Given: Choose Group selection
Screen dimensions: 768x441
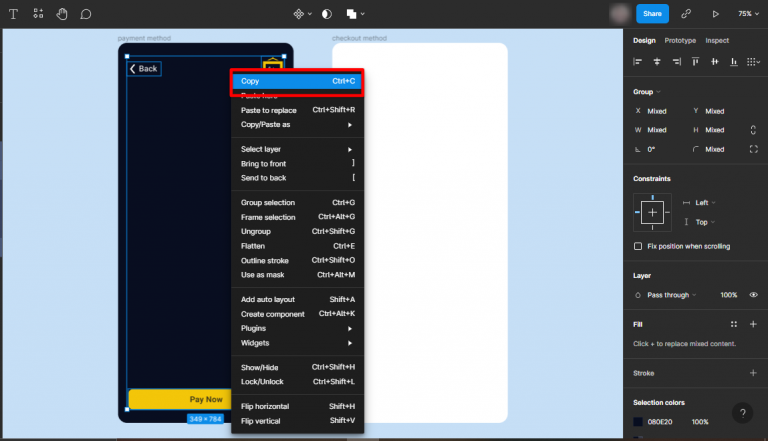Looking at the screenshot, I should pyautogui.click(x=297, y=203).
